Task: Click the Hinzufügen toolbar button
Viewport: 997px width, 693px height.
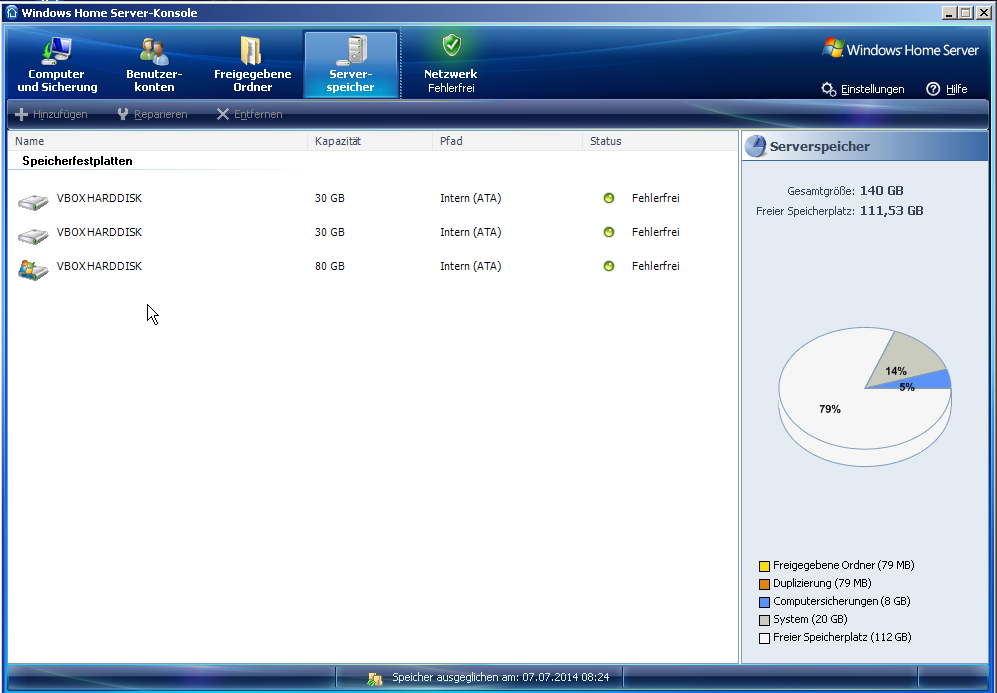Action: (52, 114)
